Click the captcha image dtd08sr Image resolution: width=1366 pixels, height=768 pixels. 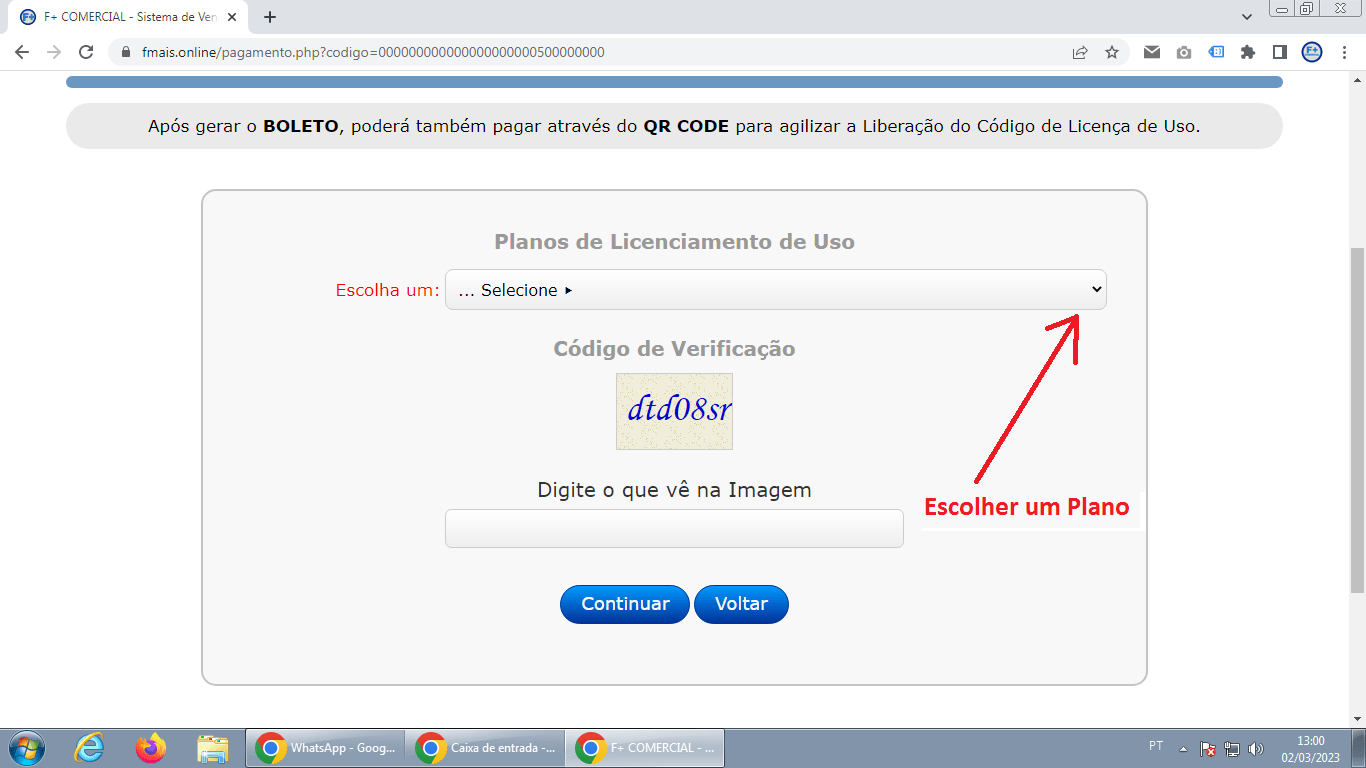coord(674,411)
